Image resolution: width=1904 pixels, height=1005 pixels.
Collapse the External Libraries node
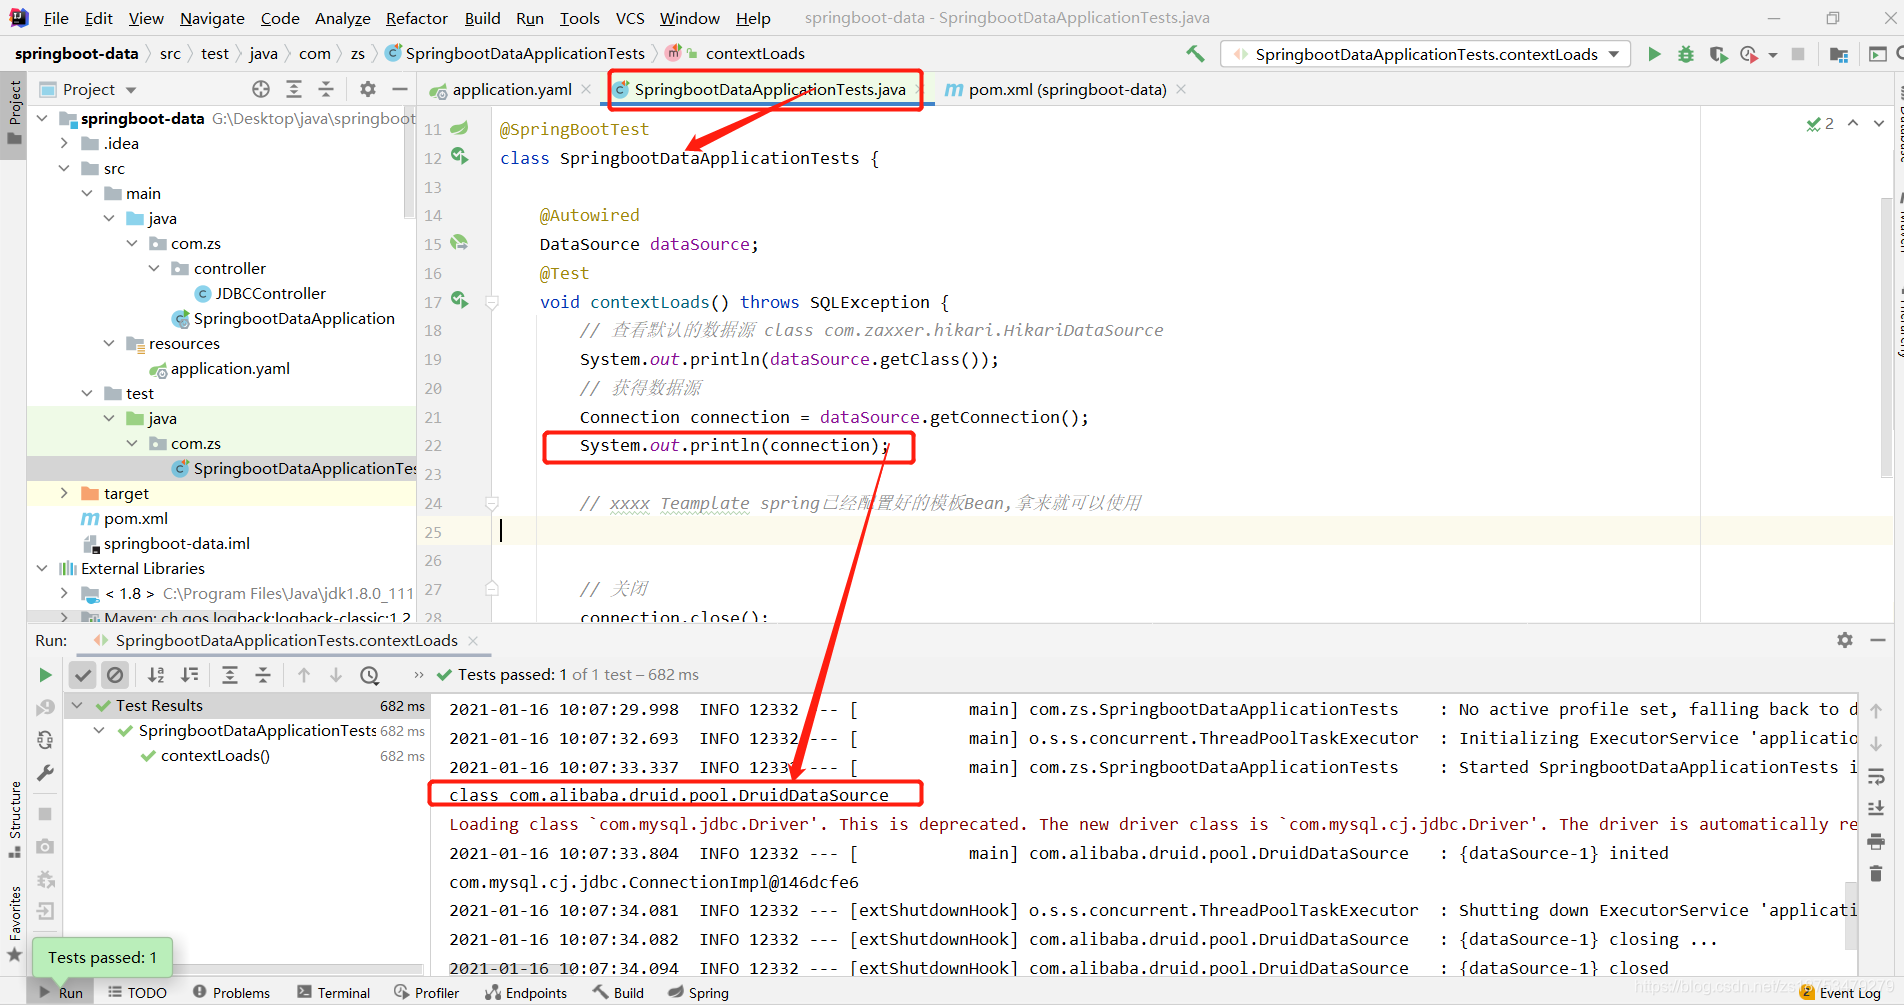click(x=42, y=568)
